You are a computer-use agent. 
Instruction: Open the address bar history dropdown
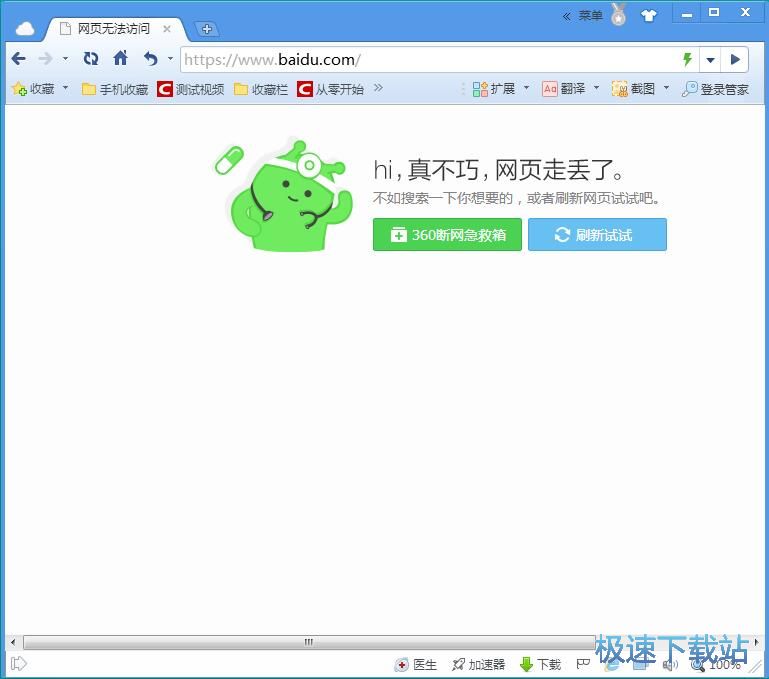(710, 60)
